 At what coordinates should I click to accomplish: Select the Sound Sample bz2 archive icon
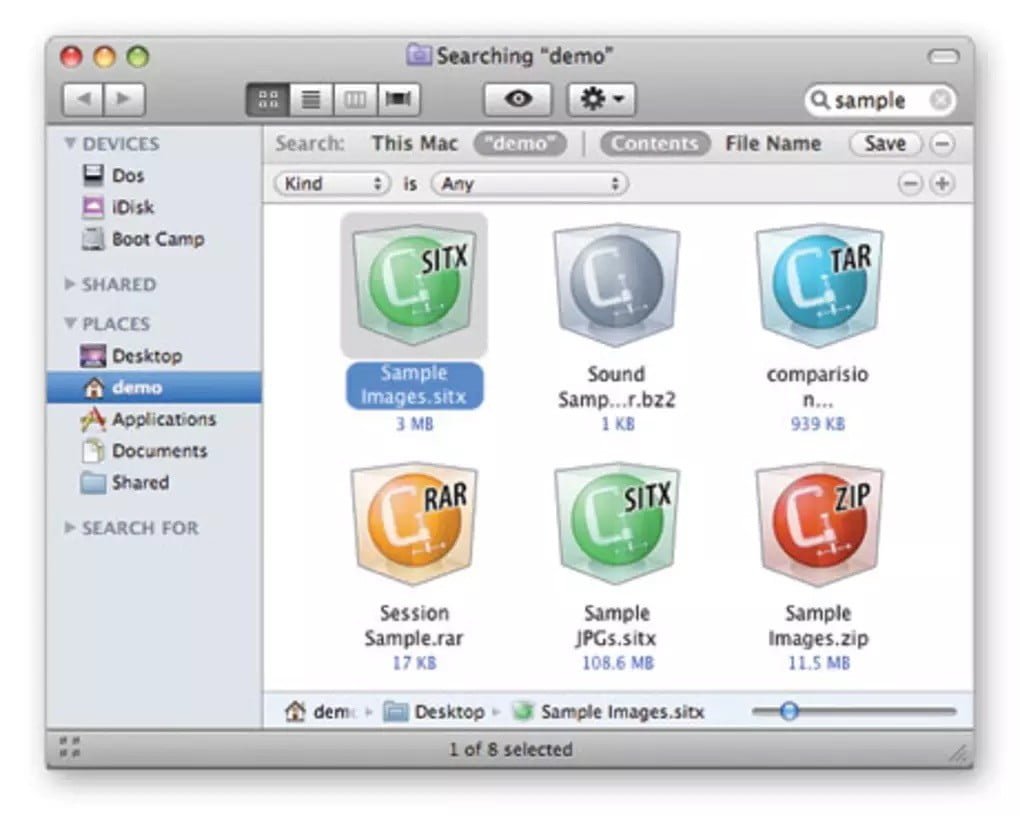(616, 286)
